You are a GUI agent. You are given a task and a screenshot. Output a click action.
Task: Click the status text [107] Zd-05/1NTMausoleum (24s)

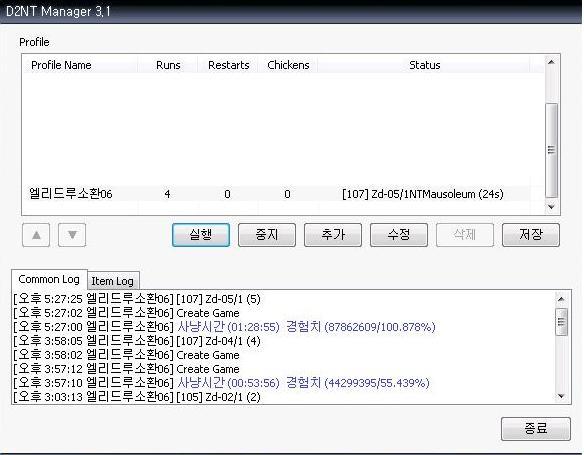pos(423,194)
